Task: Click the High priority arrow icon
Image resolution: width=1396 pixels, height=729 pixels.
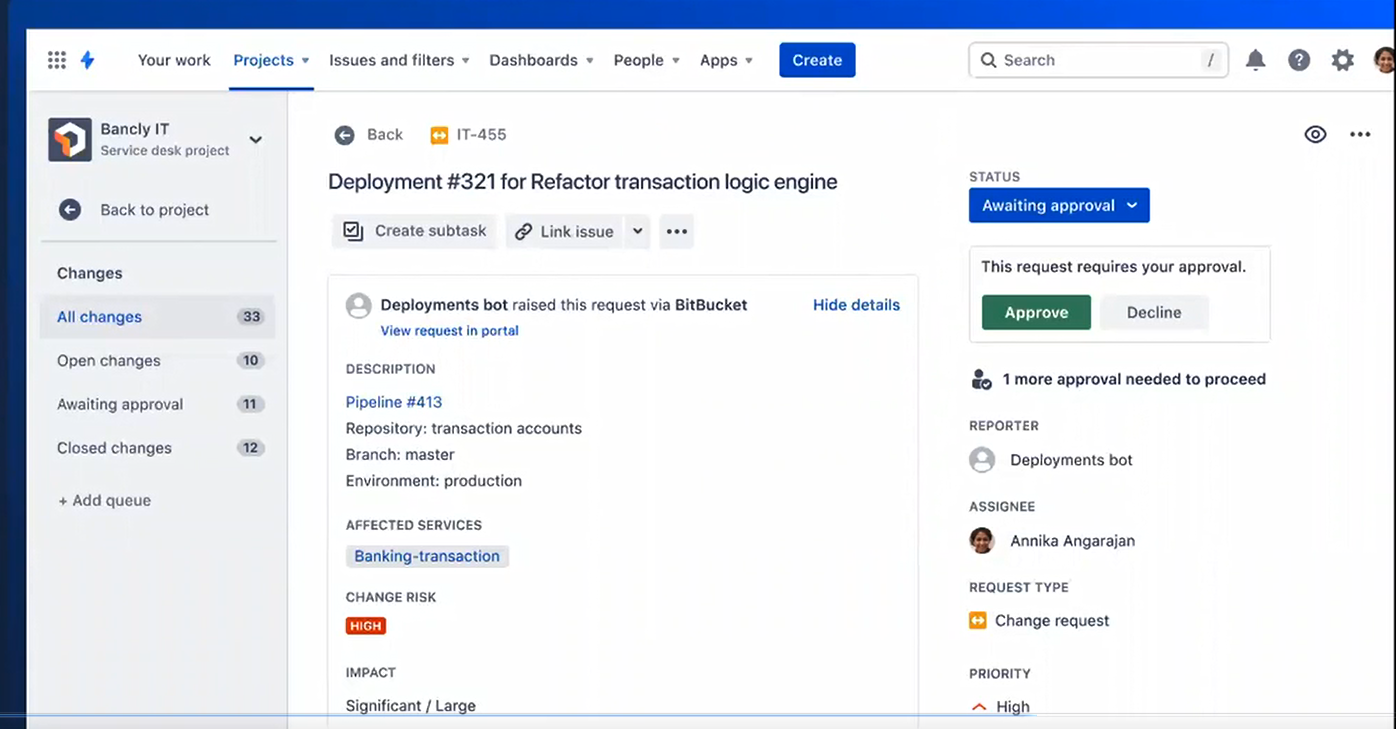Action: [x=979, y=707]
